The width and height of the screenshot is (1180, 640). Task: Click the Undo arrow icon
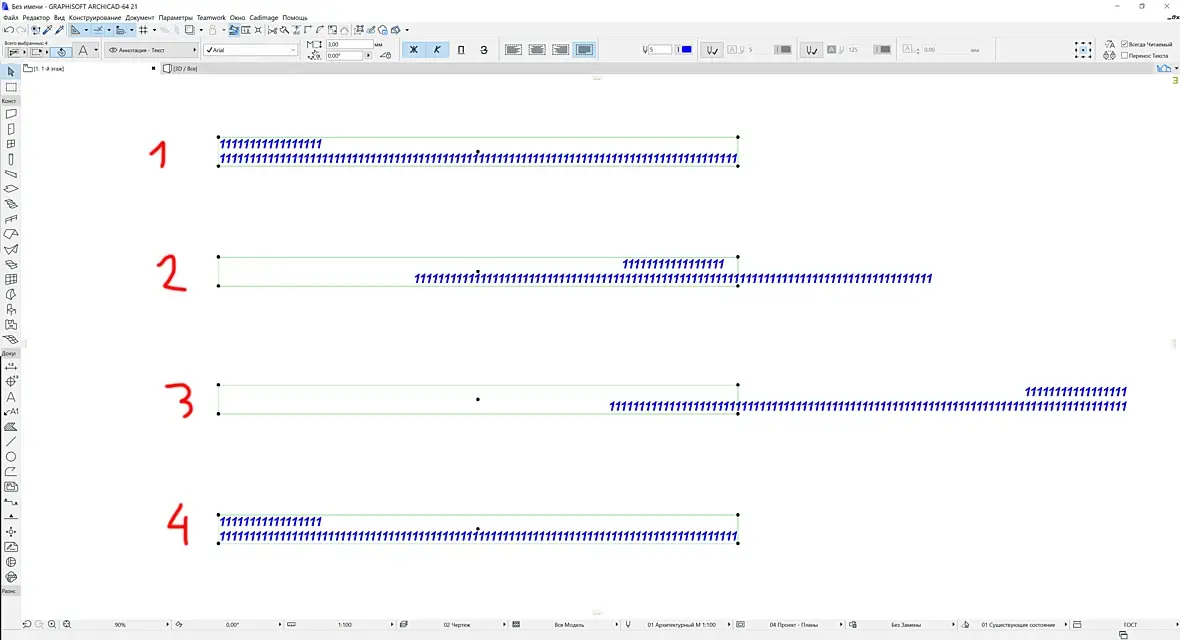[x=8, y=30]
